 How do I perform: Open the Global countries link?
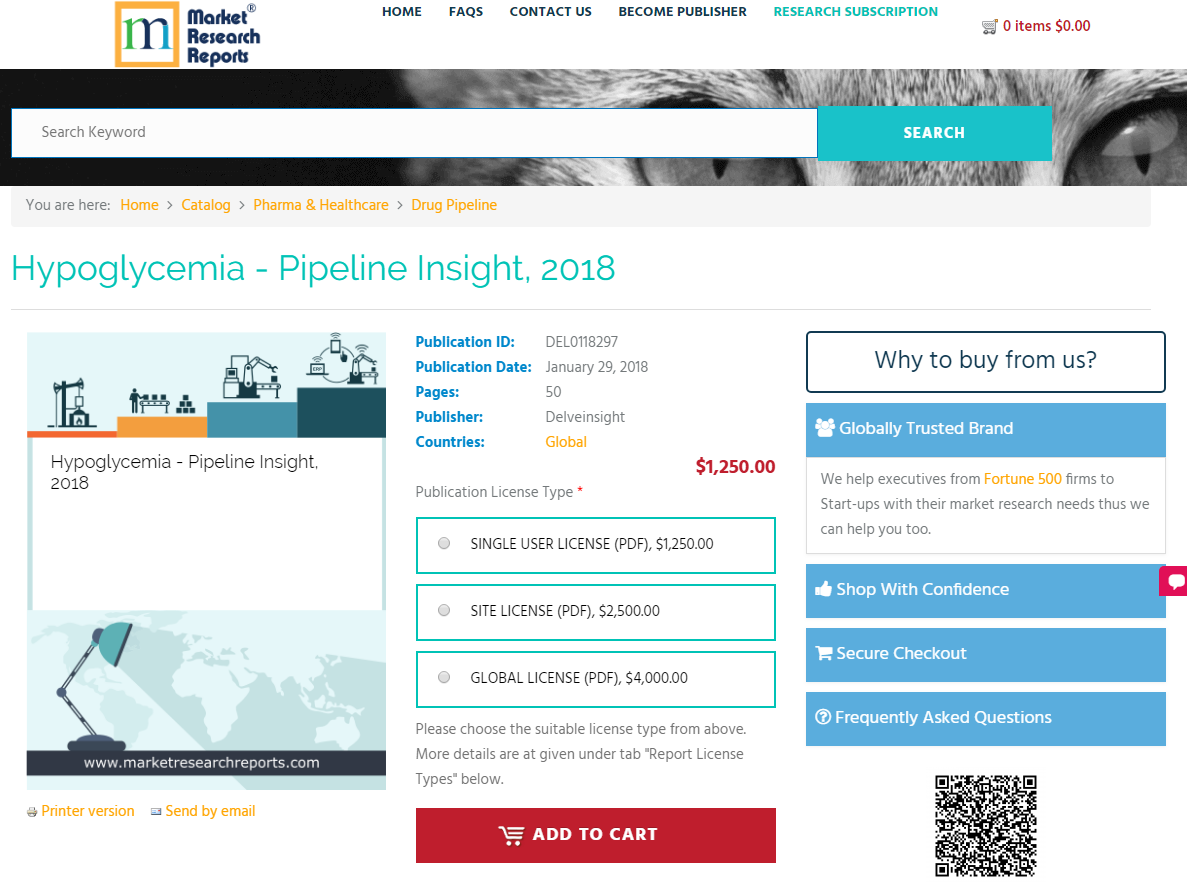566,442
